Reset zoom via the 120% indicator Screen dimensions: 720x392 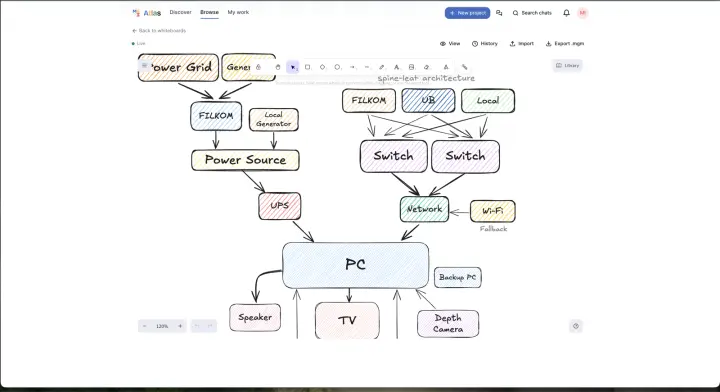(162, 326)
